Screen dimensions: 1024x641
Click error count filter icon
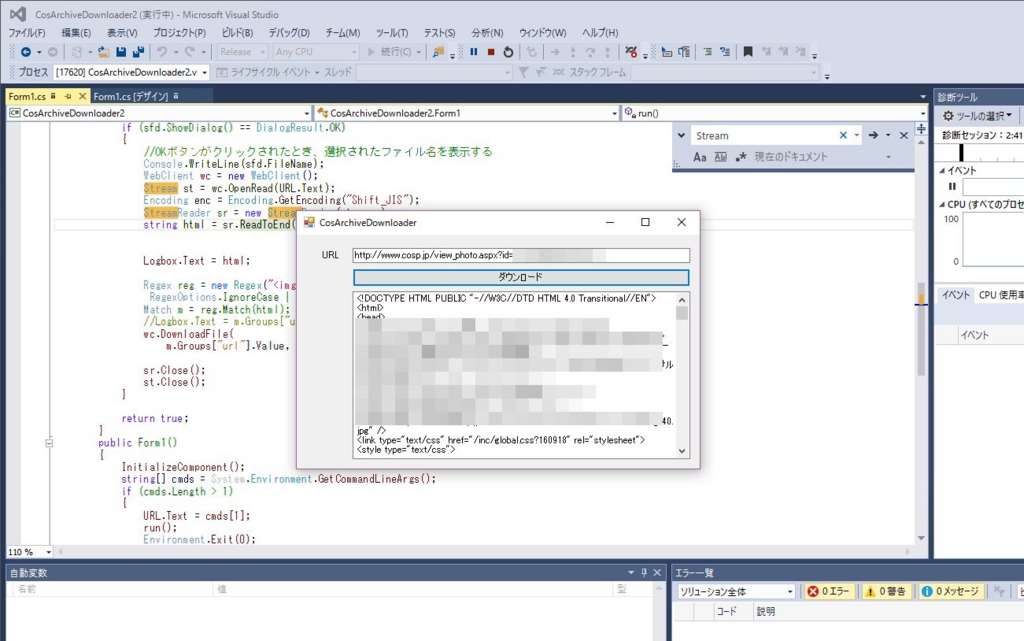pyautogui.click(x=813, y=591)
